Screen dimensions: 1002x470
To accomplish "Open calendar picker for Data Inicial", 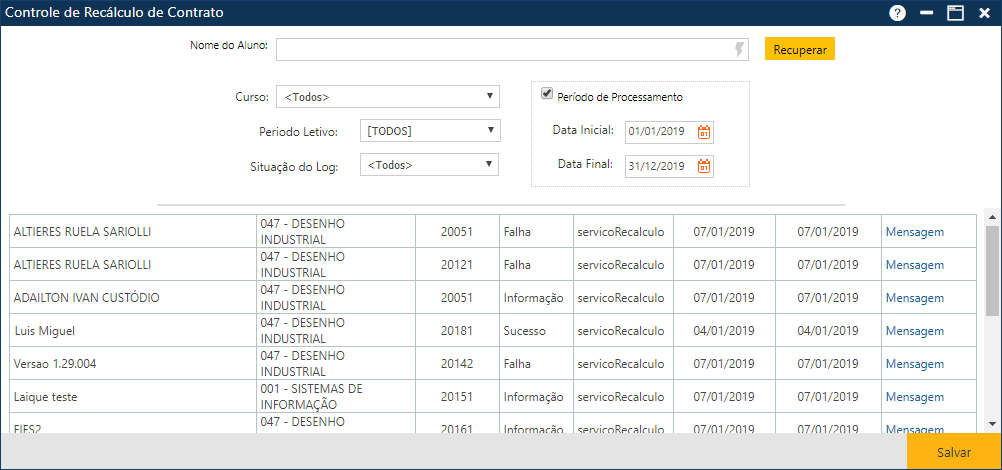I will (x=704, y=132).
